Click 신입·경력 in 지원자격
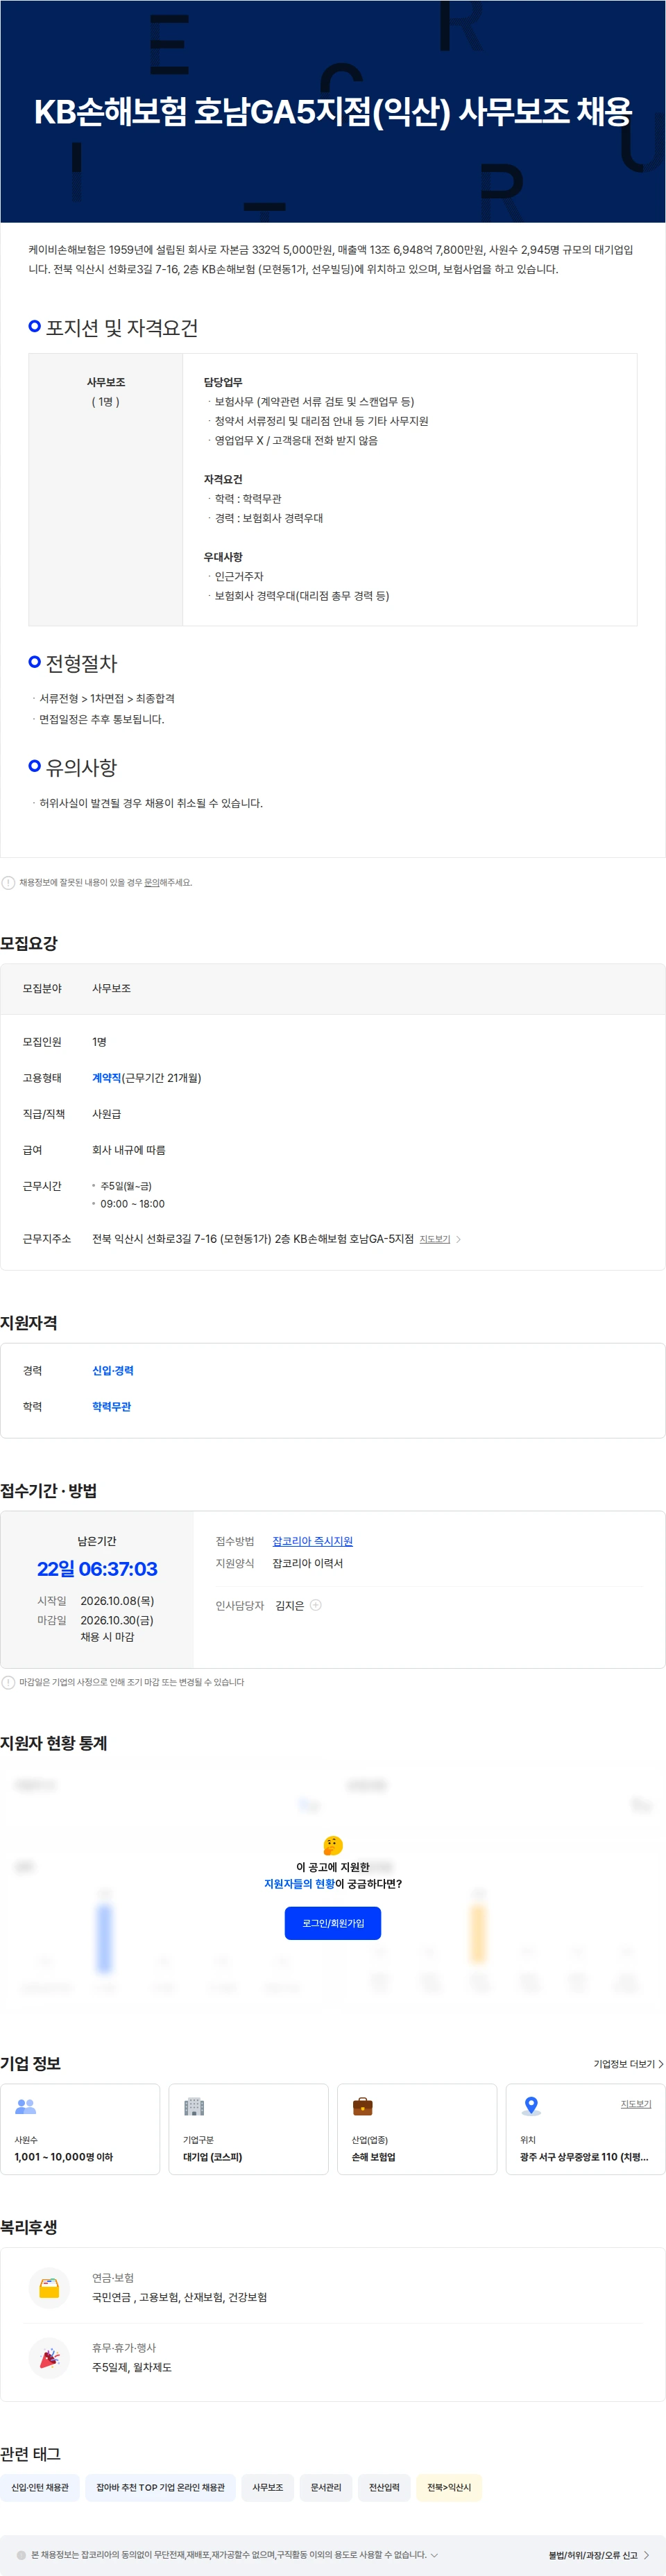The image size is (666, 2576). pyautogui.click(x=113, y=1371)
